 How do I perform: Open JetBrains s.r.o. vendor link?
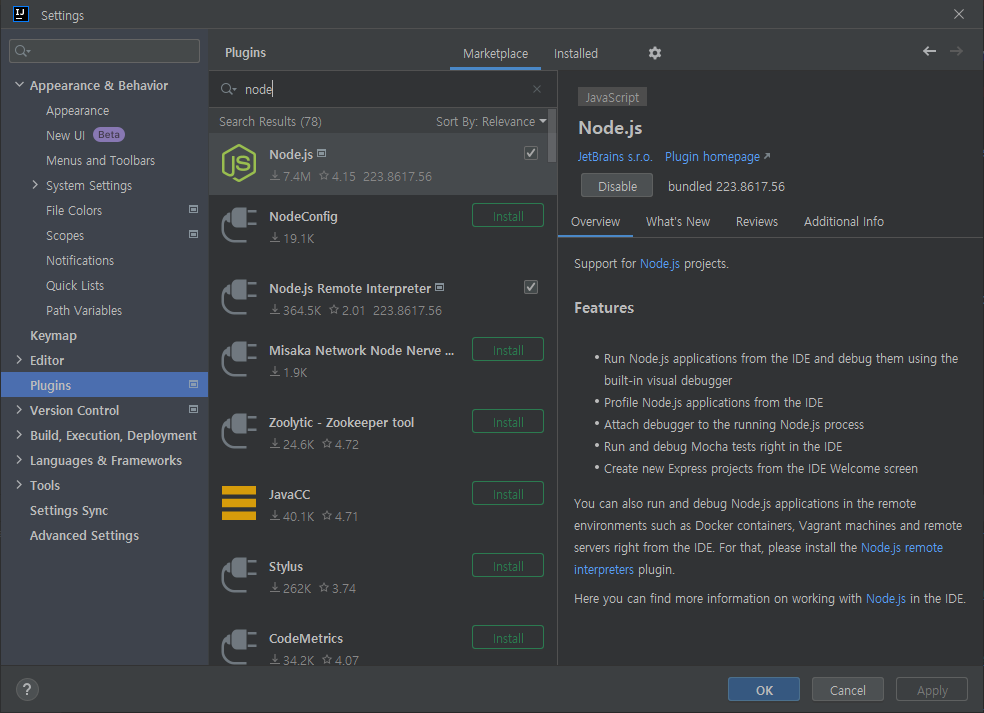click(615, 156)
